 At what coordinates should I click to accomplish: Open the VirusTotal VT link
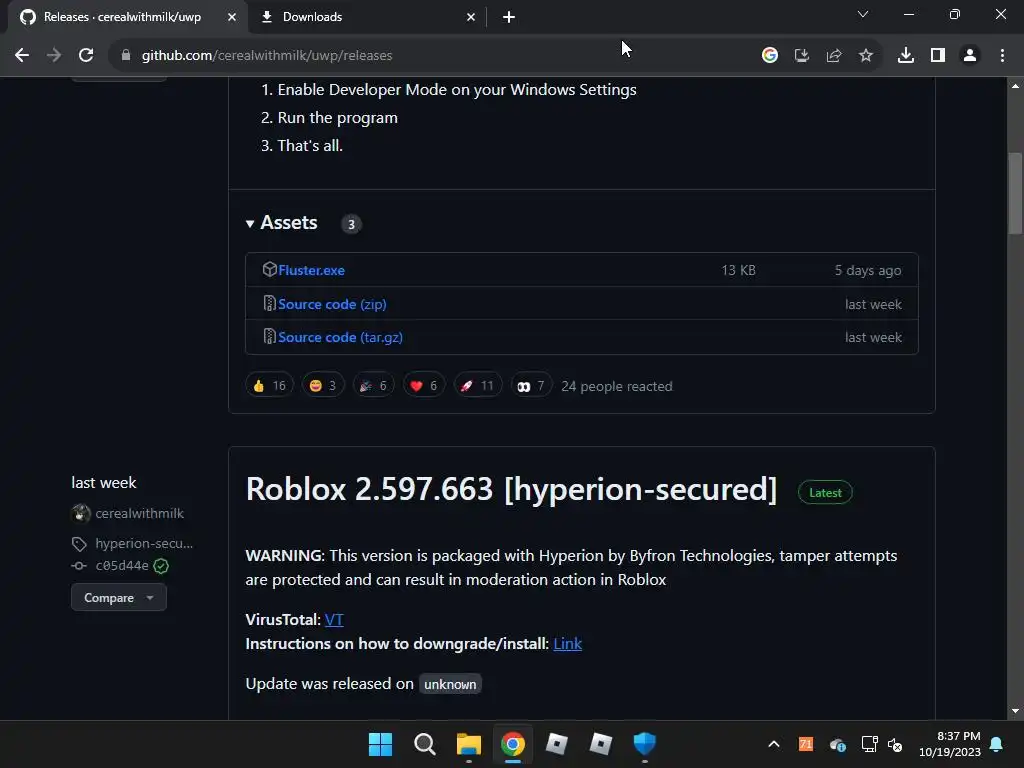click(334, 620)
